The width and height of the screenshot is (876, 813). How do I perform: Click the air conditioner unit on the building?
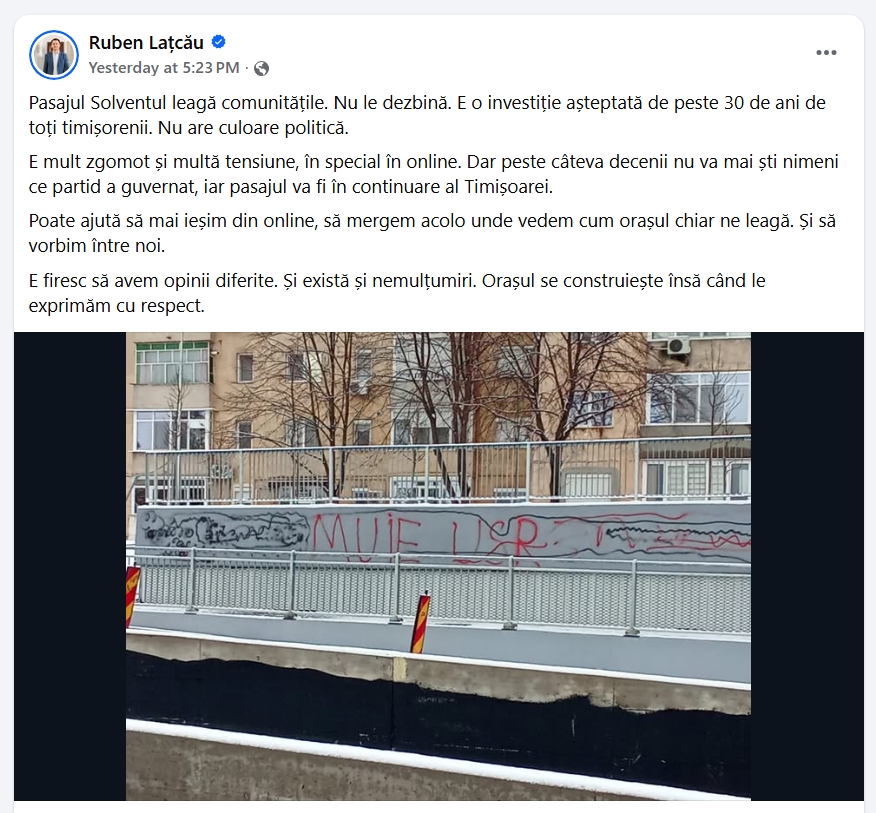678,345
